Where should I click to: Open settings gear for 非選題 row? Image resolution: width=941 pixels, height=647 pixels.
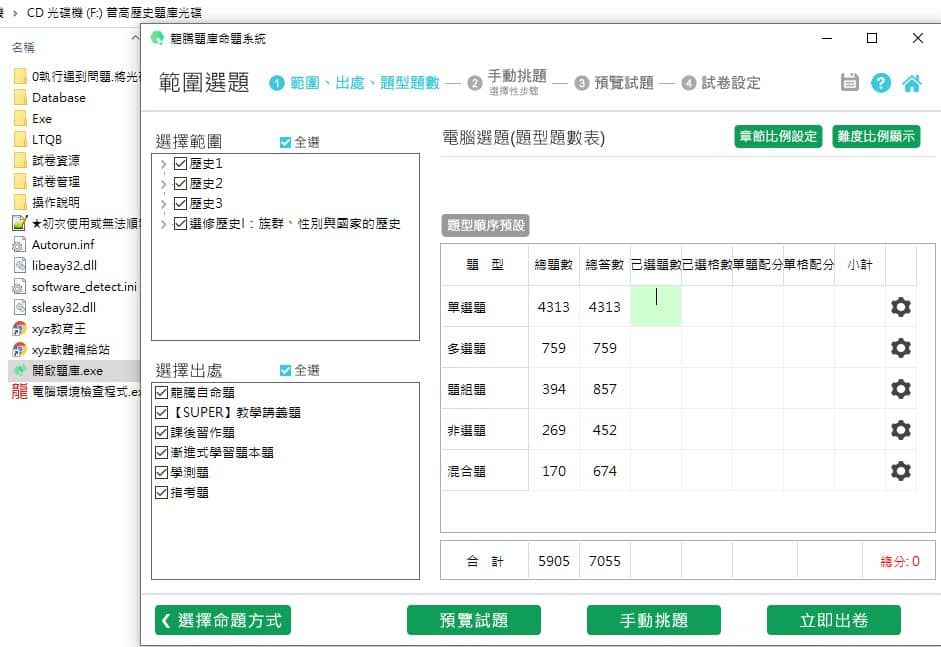click(x=900, y=430)
